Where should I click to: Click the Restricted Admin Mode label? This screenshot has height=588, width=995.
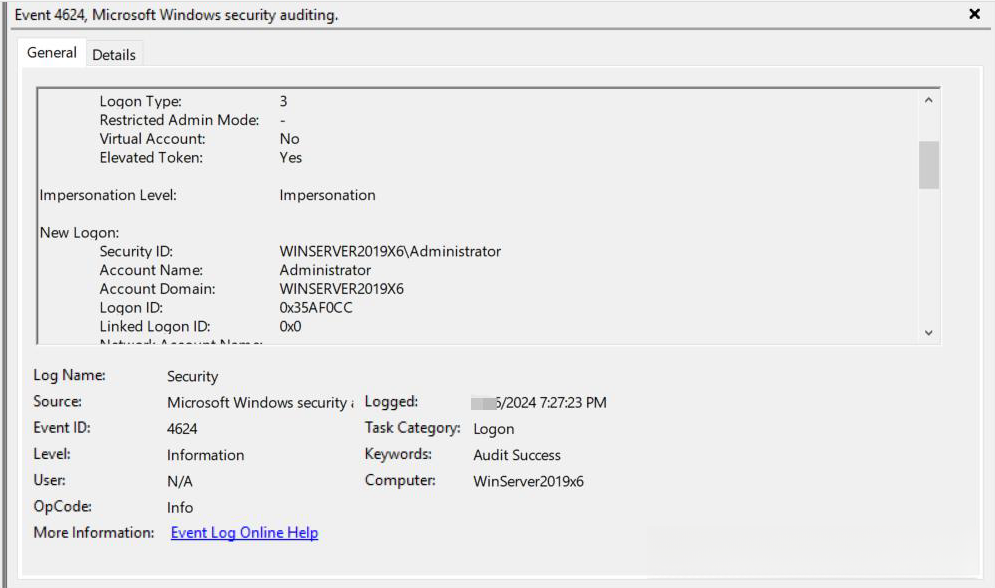pyautogui.click(x=179, y=121)
